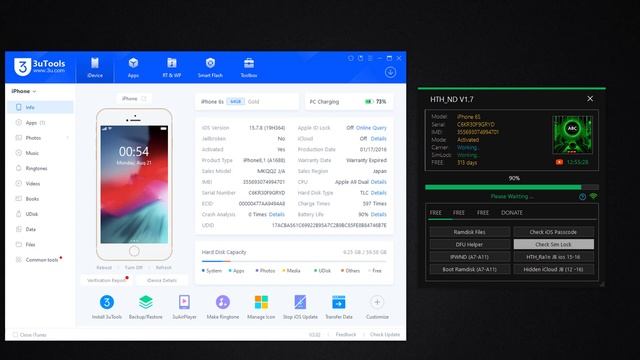Select the active green-underlined FREE tab
The width and height of the screenshot is (640, 360).
pos(436,213)
